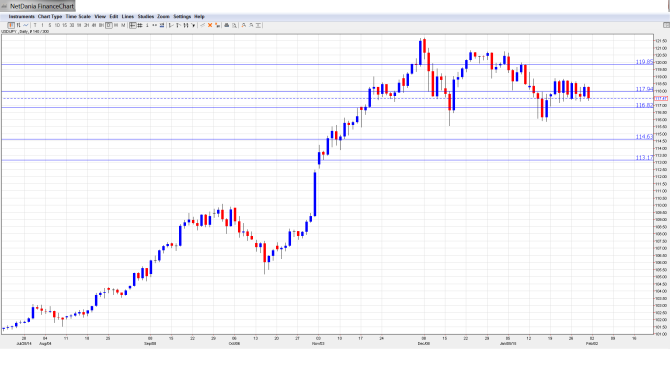Click the 119.85 resistance line label

point(644,62)
